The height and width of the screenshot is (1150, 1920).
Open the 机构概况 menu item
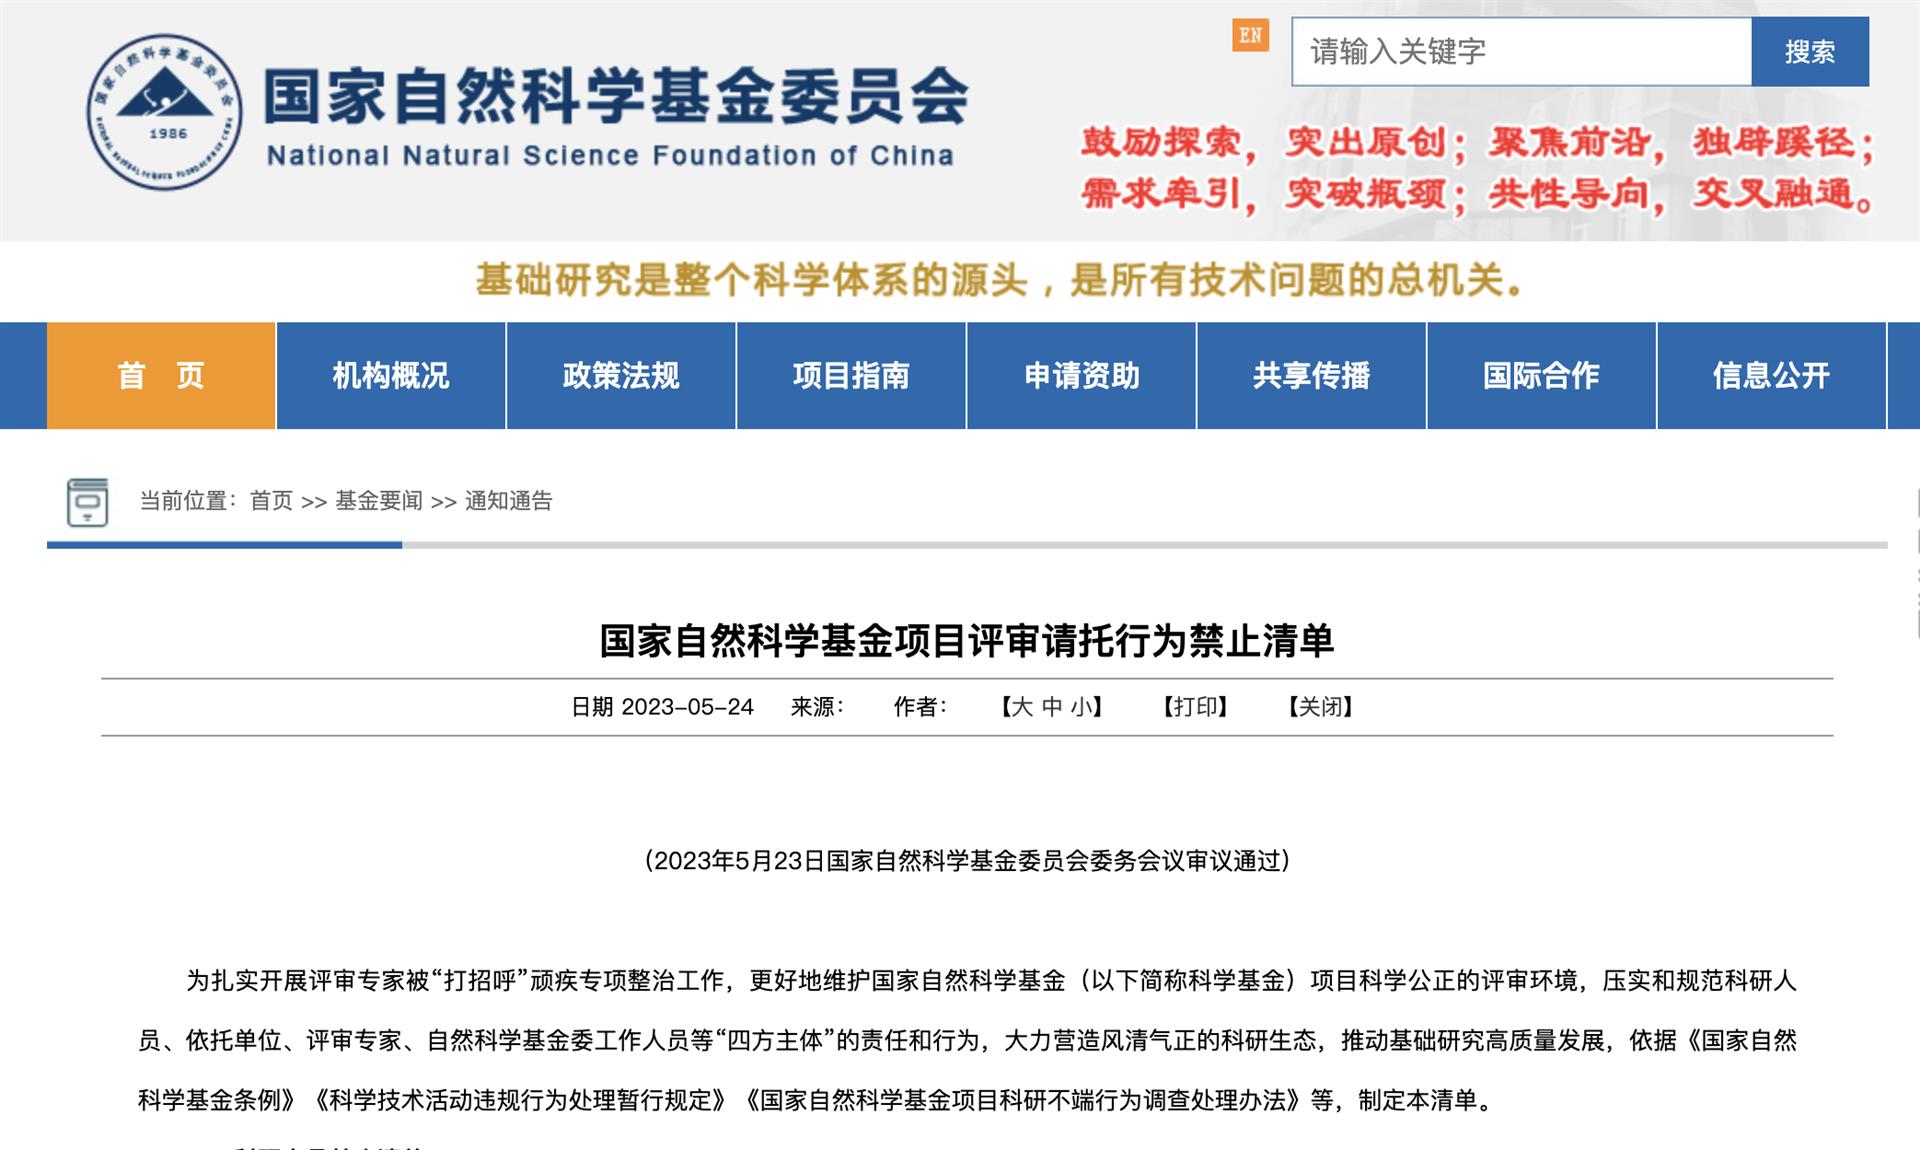click(x=391, y=376)
